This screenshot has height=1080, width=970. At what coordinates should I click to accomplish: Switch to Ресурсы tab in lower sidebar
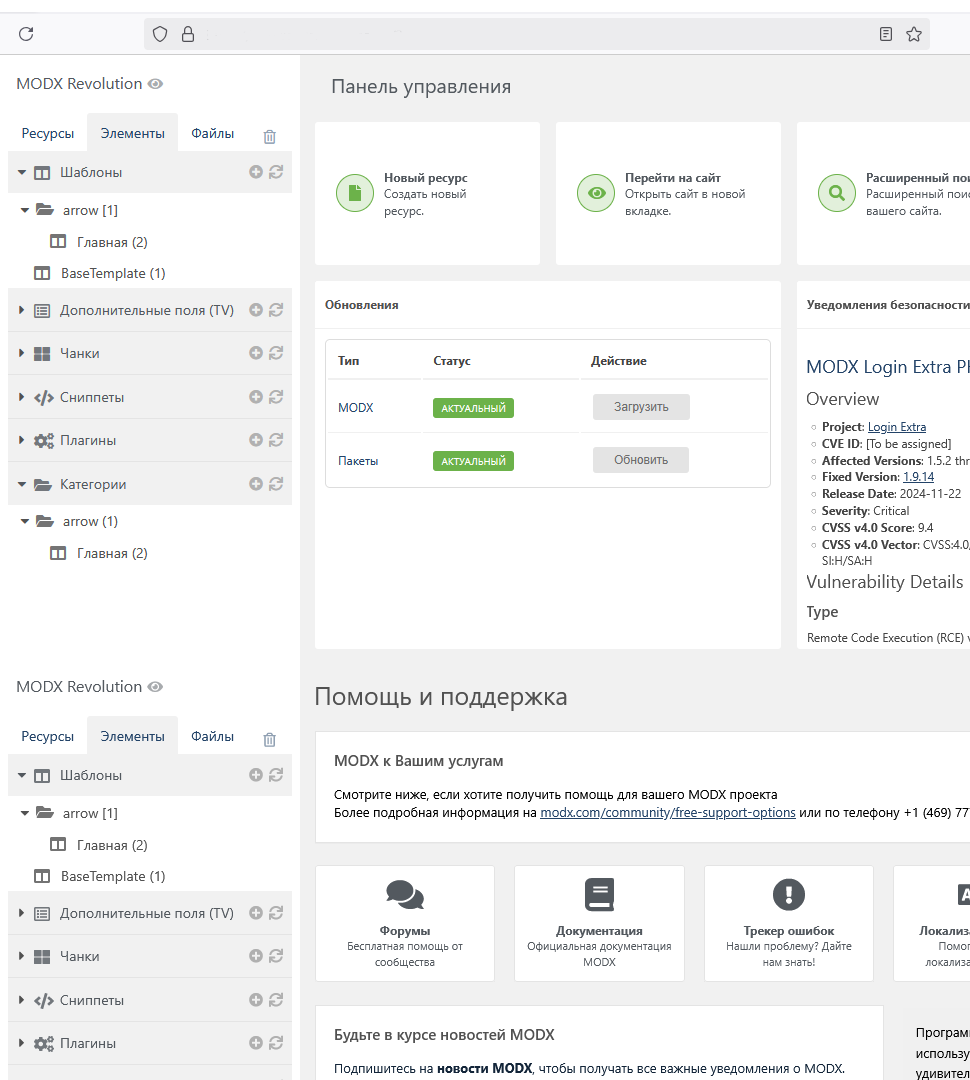point(48,736)
